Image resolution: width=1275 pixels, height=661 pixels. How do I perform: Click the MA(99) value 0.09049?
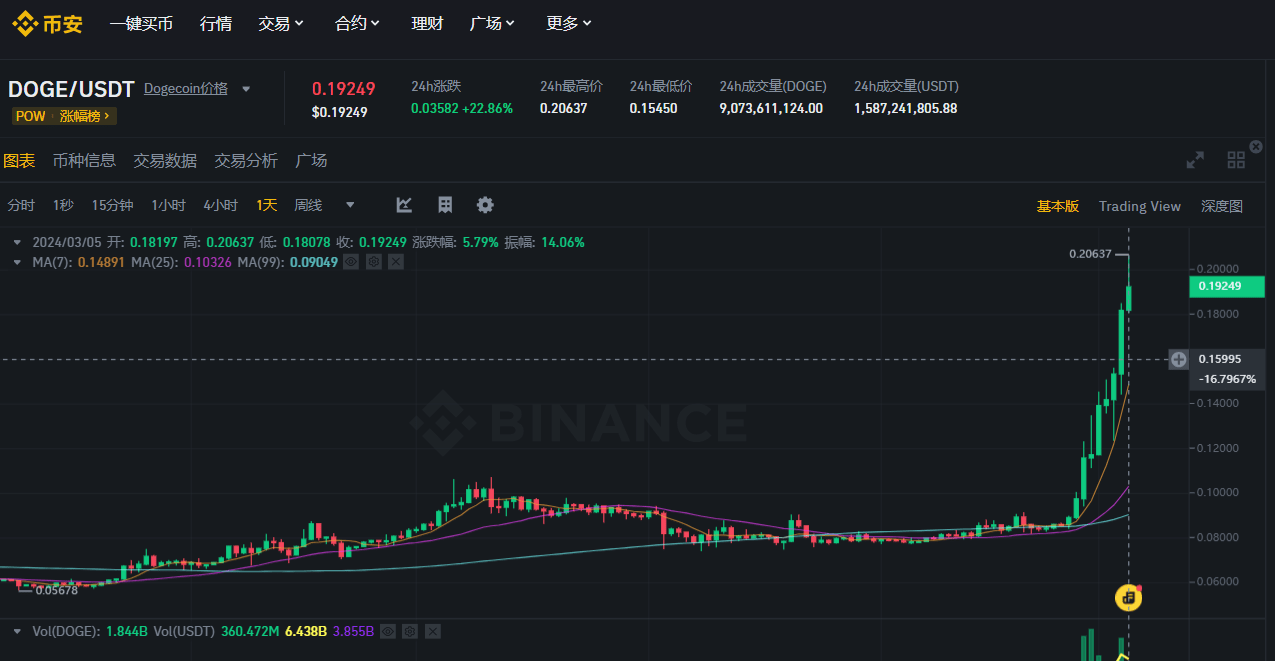pos(313,262)
